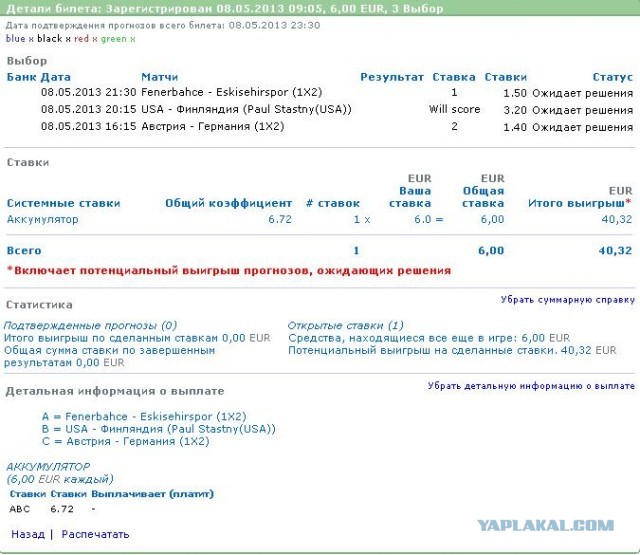Click odds value 1.40
The height and width of the screenshot is (555, 640).
(x=515, y=127)
